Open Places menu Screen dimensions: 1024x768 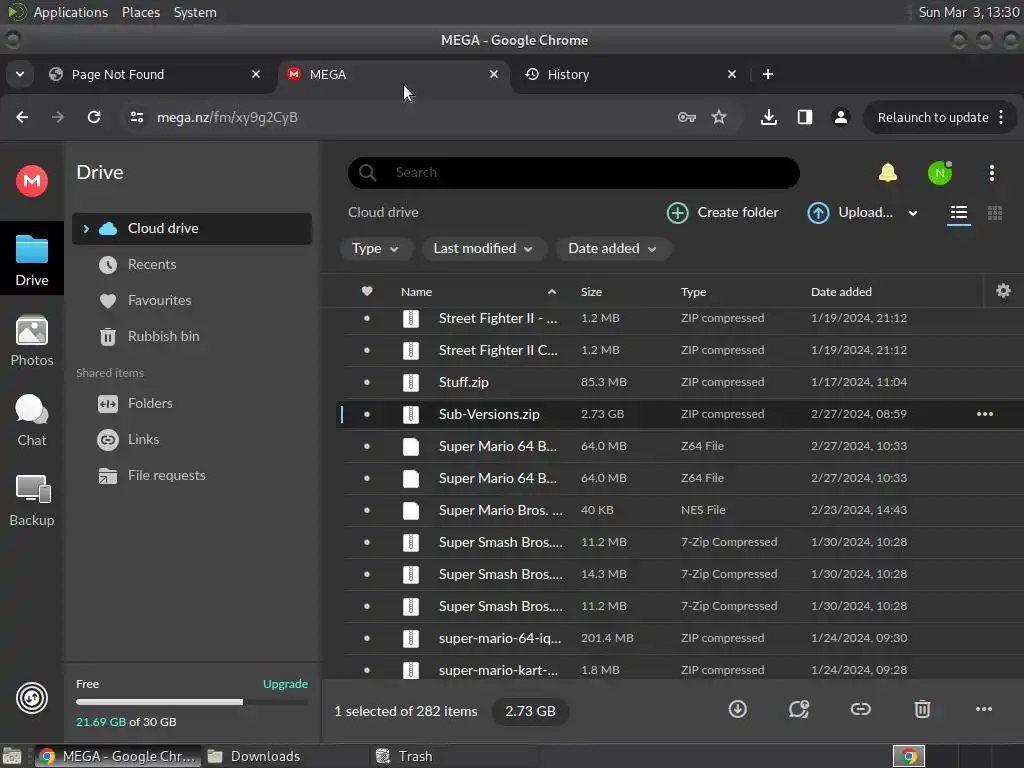[x=140, y=12]
